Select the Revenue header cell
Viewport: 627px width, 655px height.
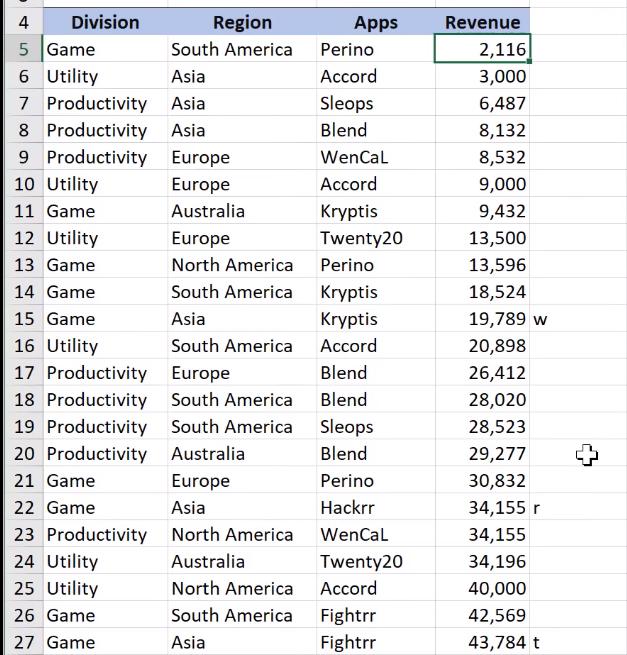[482, 22]
